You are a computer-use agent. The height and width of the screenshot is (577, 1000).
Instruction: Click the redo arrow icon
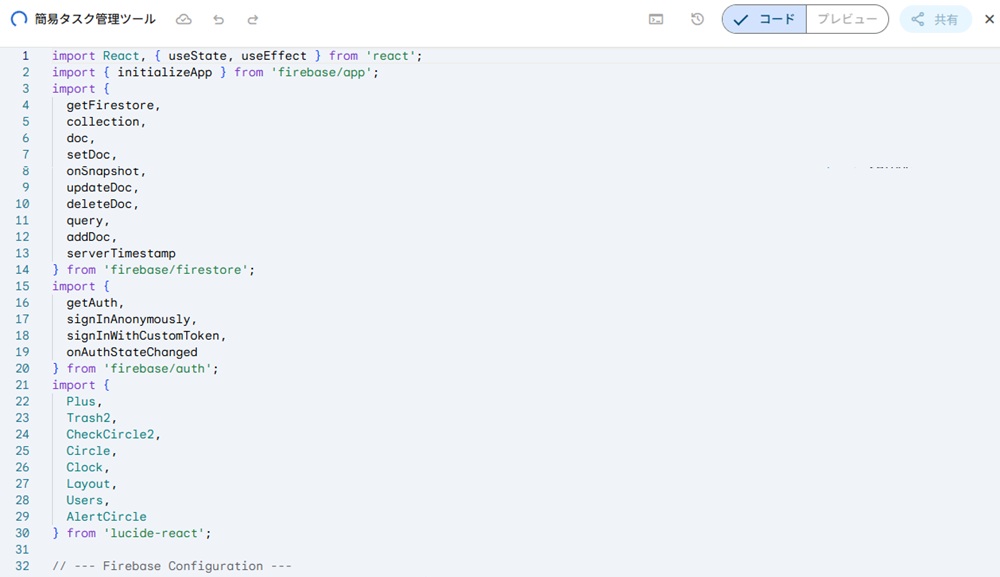251,18
